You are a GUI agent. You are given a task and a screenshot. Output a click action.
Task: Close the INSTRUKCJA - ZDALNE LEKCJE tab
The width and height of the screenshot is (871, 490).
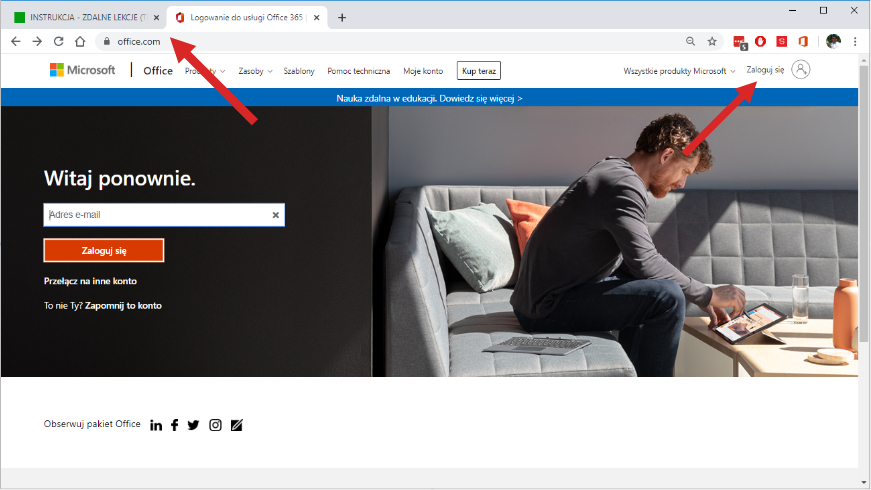[x=157, y=18]
